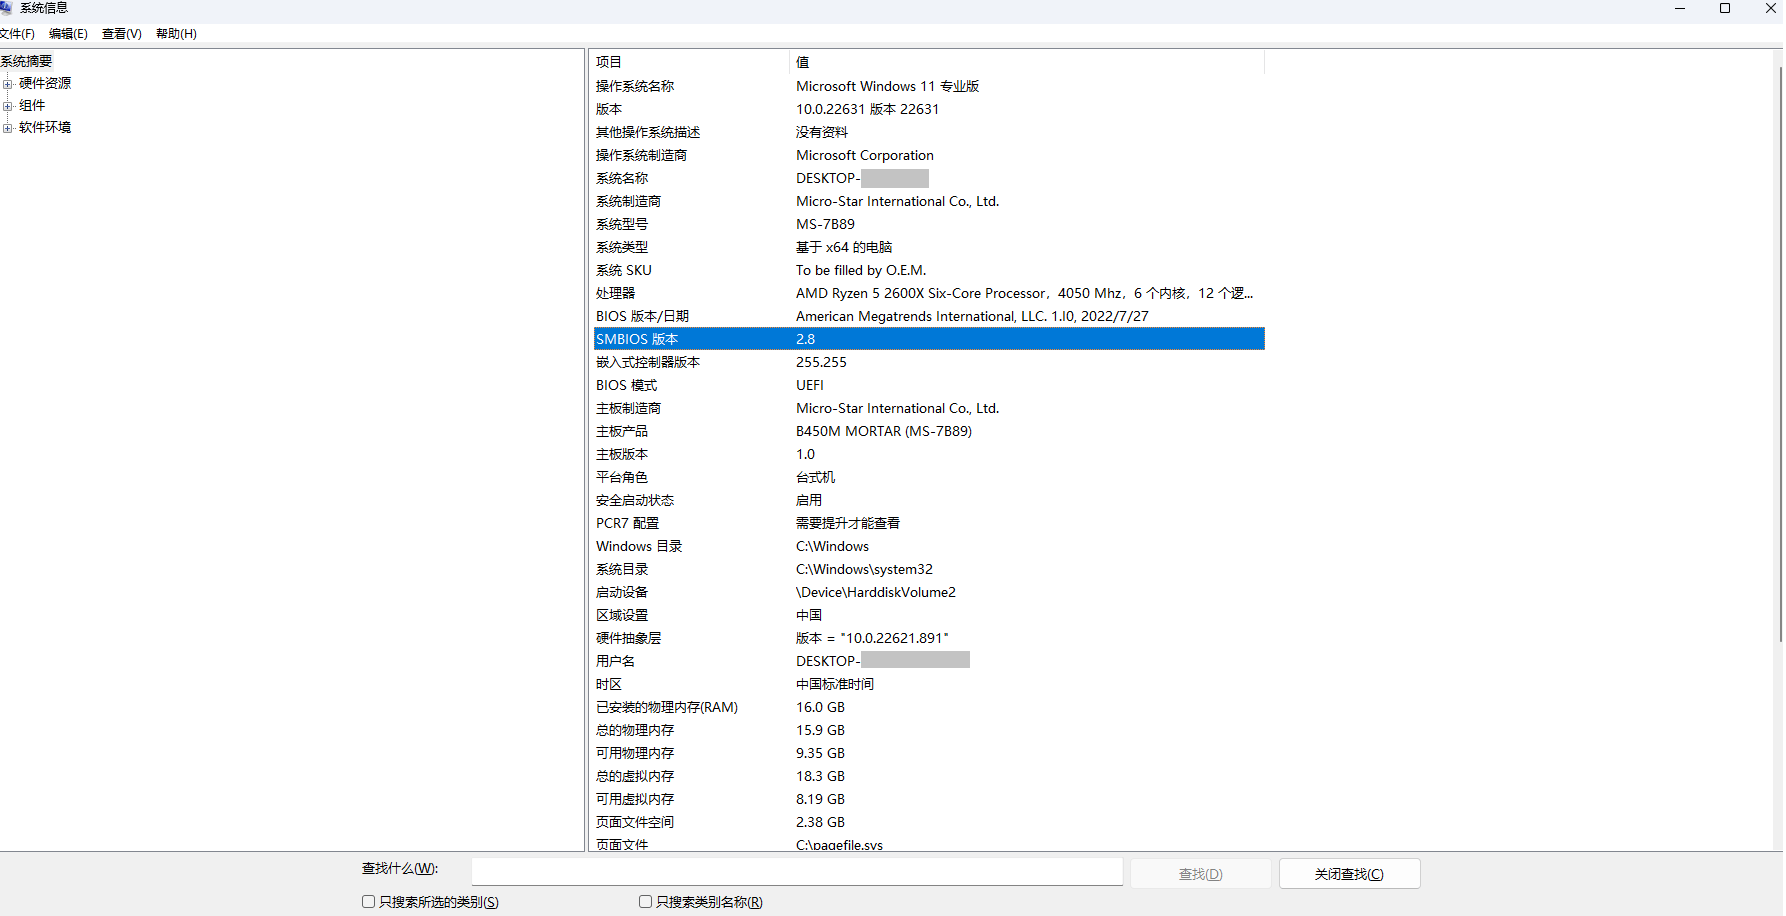Click the 项目 column header

610,62
